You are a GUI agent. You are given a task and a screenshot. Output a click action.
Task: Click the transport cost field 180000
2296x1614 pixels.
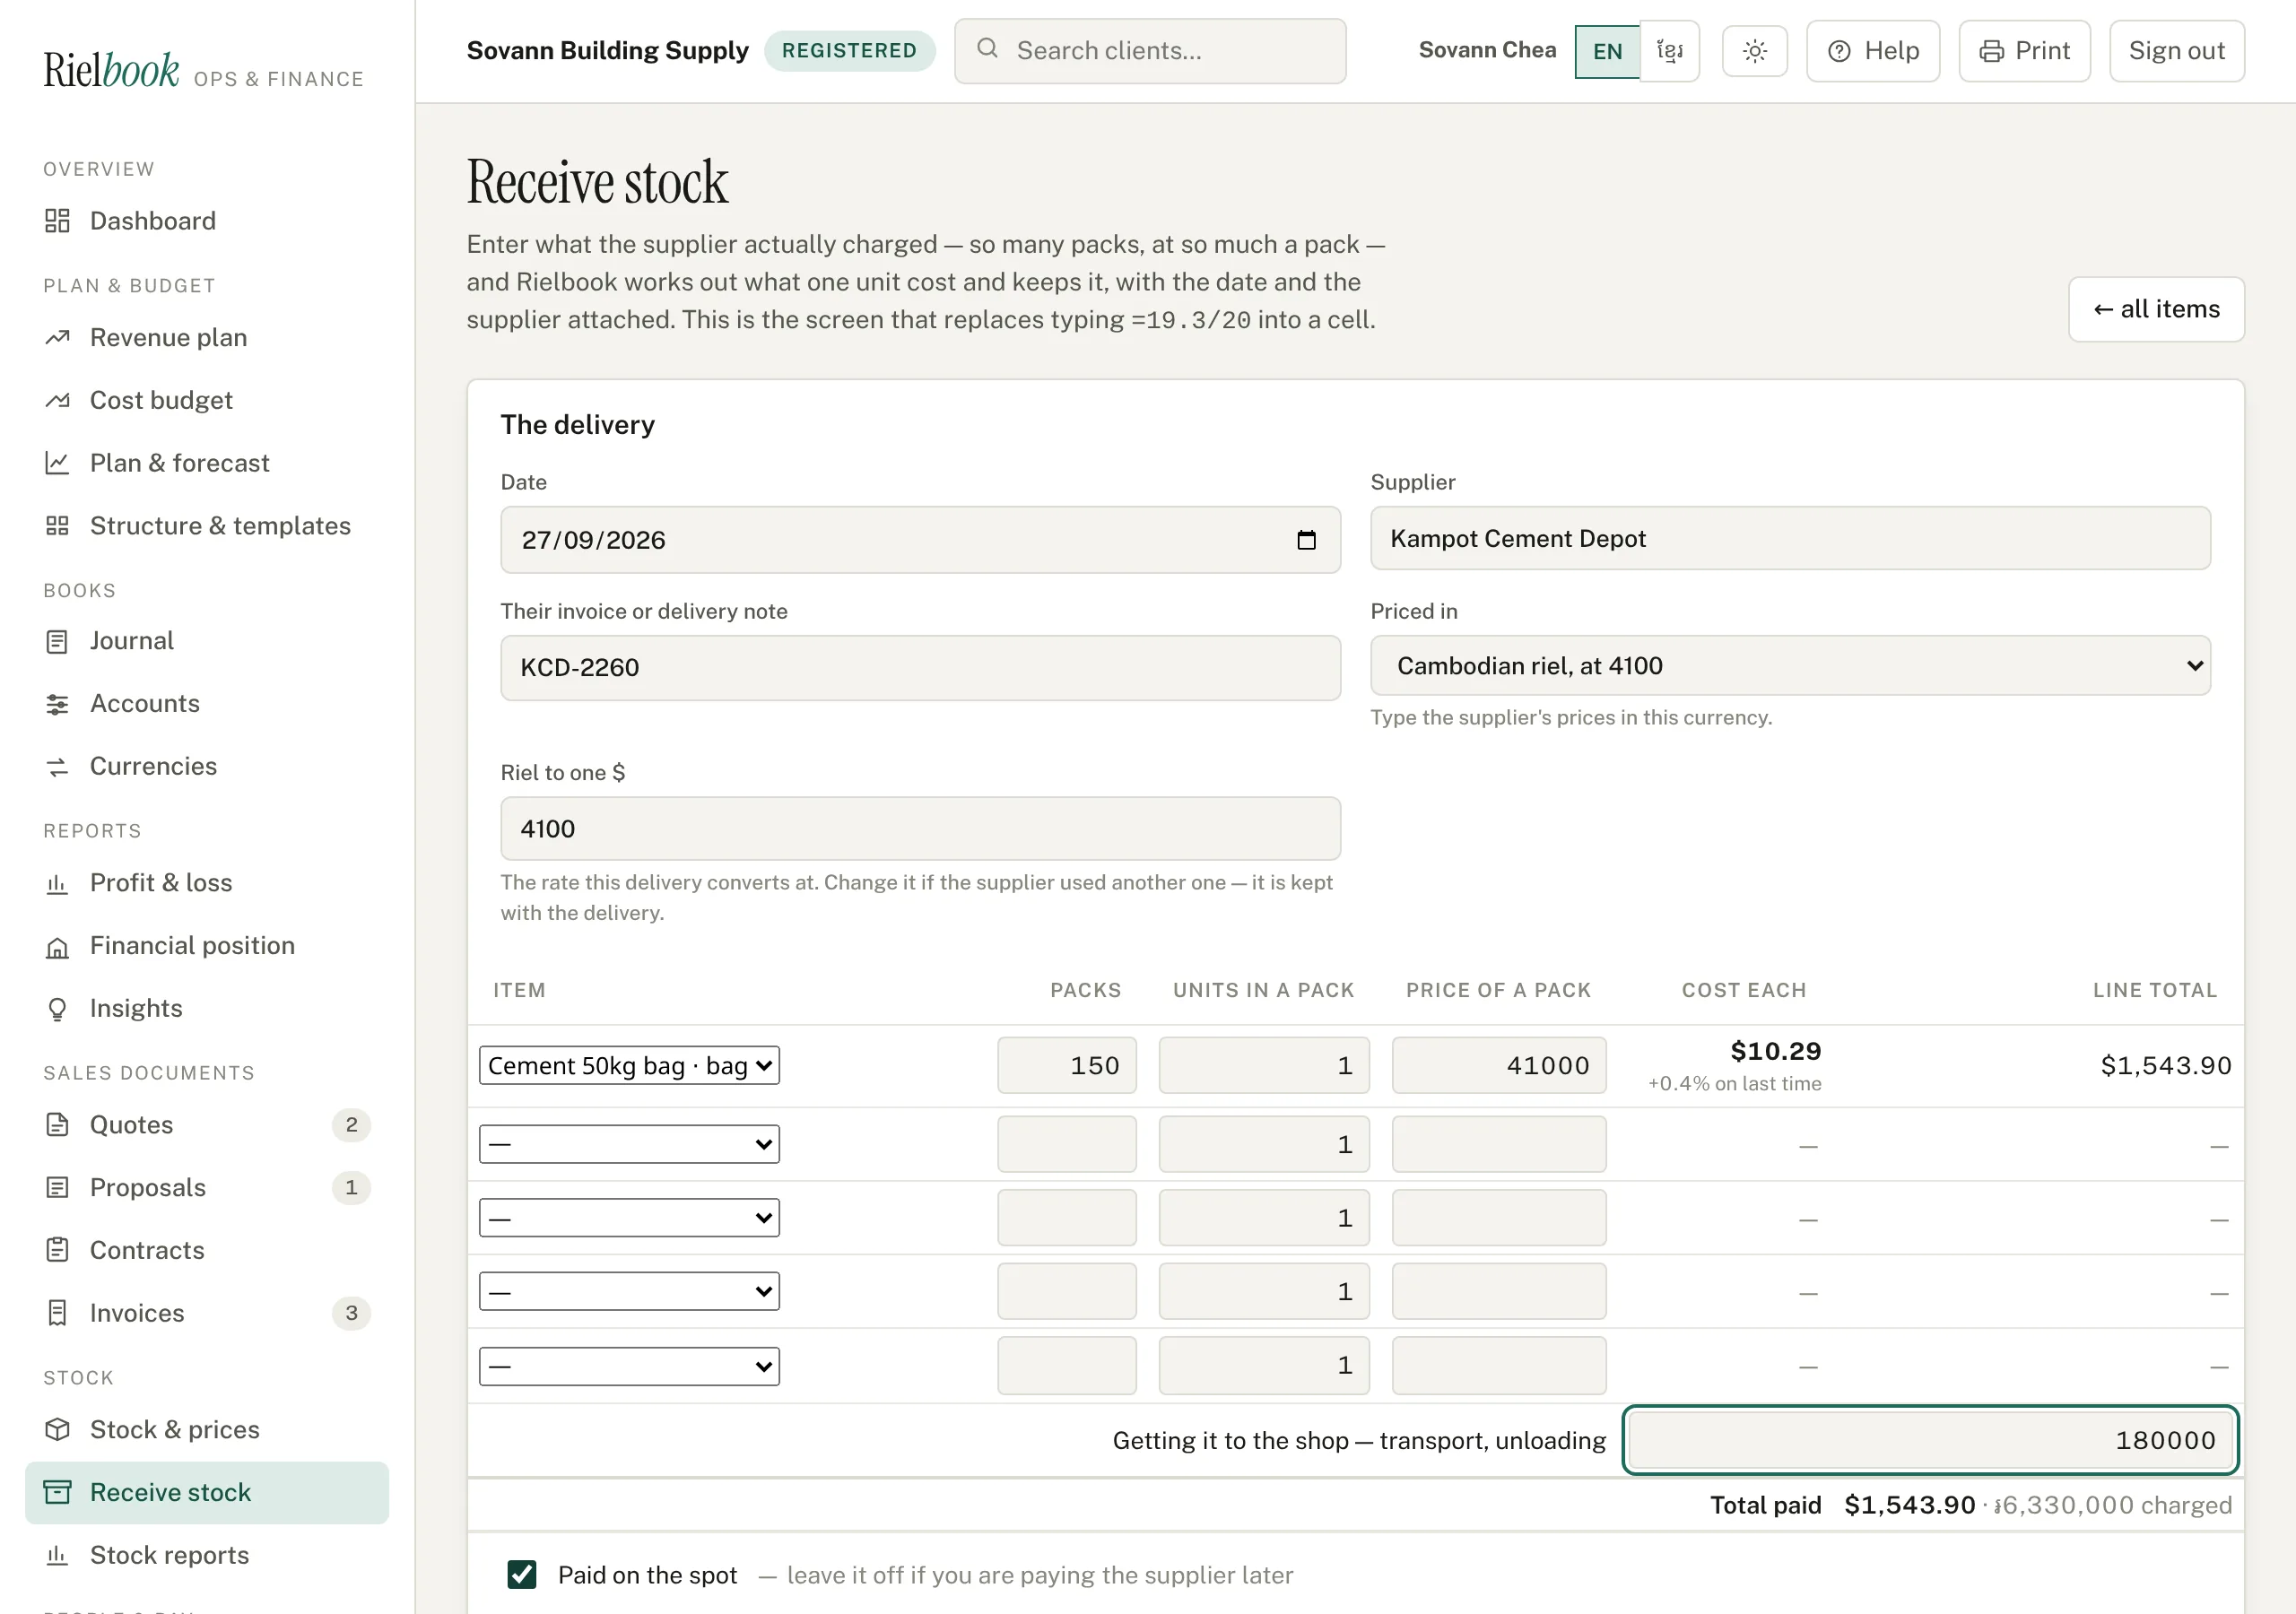(1930, 1440)
